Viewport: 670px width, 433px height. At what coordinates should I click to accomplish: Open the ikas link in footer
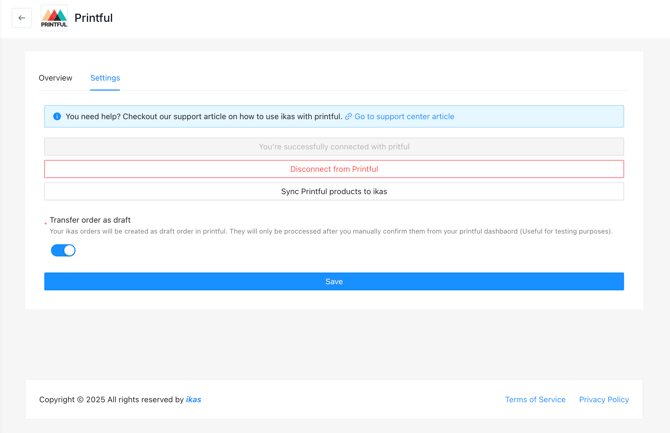(x=194, y=399)
